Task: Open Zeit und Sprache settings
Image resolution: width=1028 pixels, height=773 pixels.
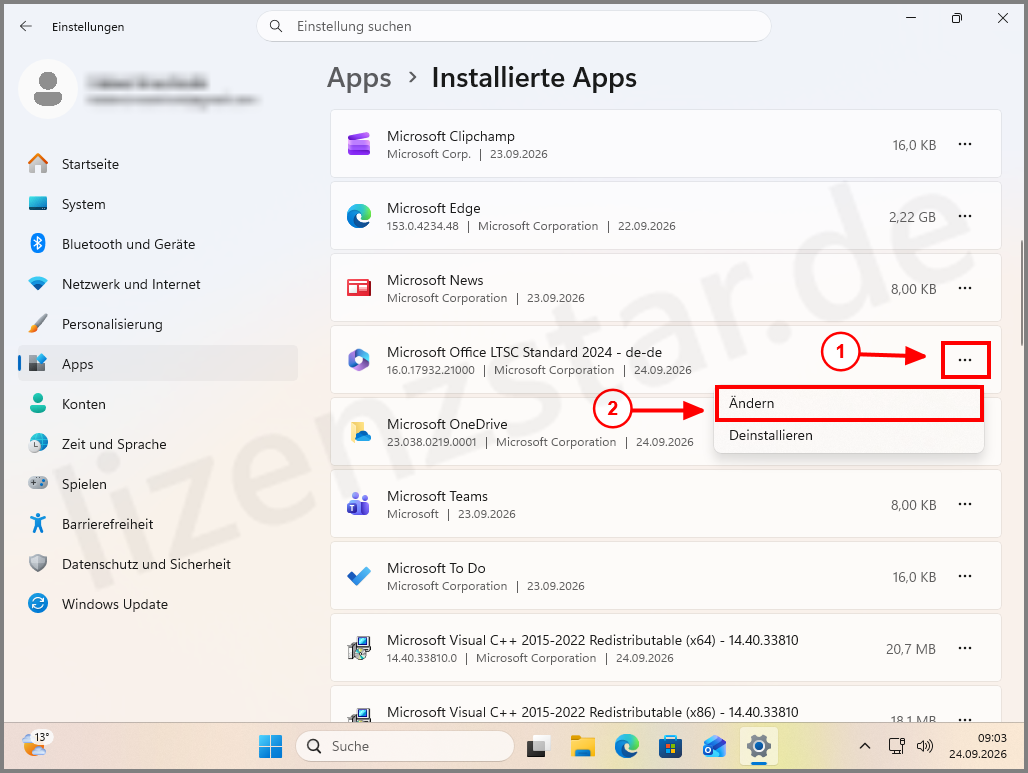Action: coord(157,444)
